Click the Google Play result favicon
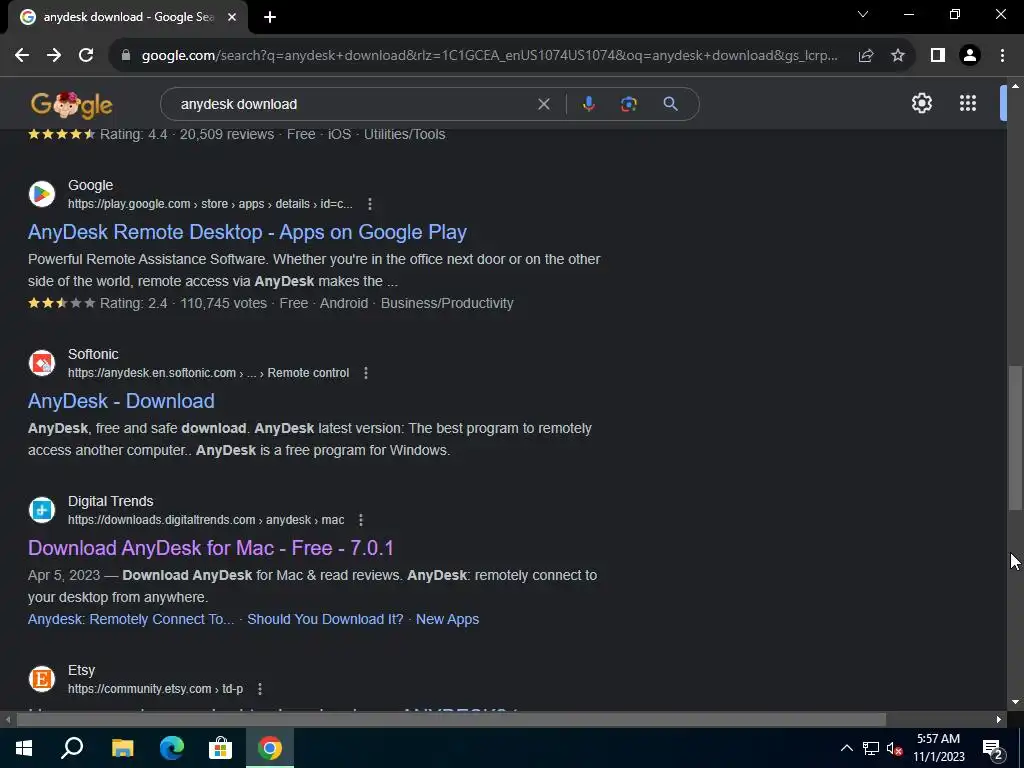 click(42, 194)
